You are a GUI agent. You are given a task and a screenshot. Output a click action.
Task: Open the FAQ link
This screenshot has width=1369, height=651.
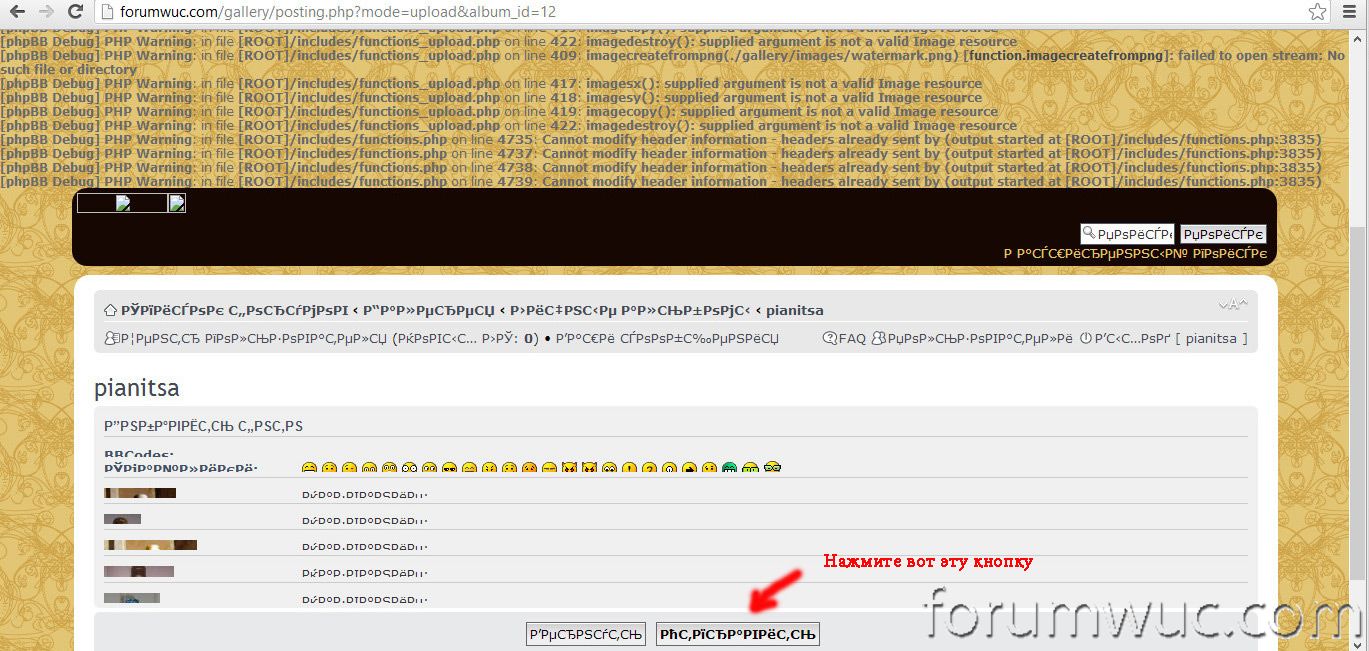844,339
